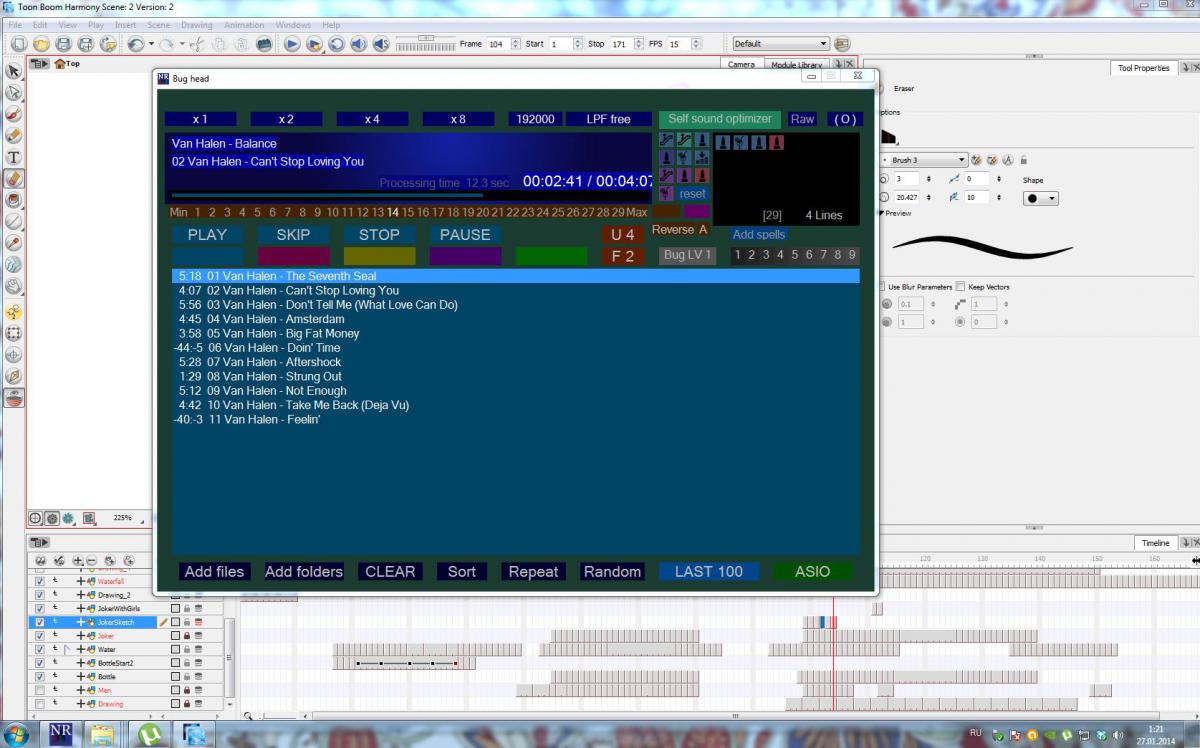Disable the Waterfall layer checkbox
This screenshot has height=748, width=1200.
point(40,581)
